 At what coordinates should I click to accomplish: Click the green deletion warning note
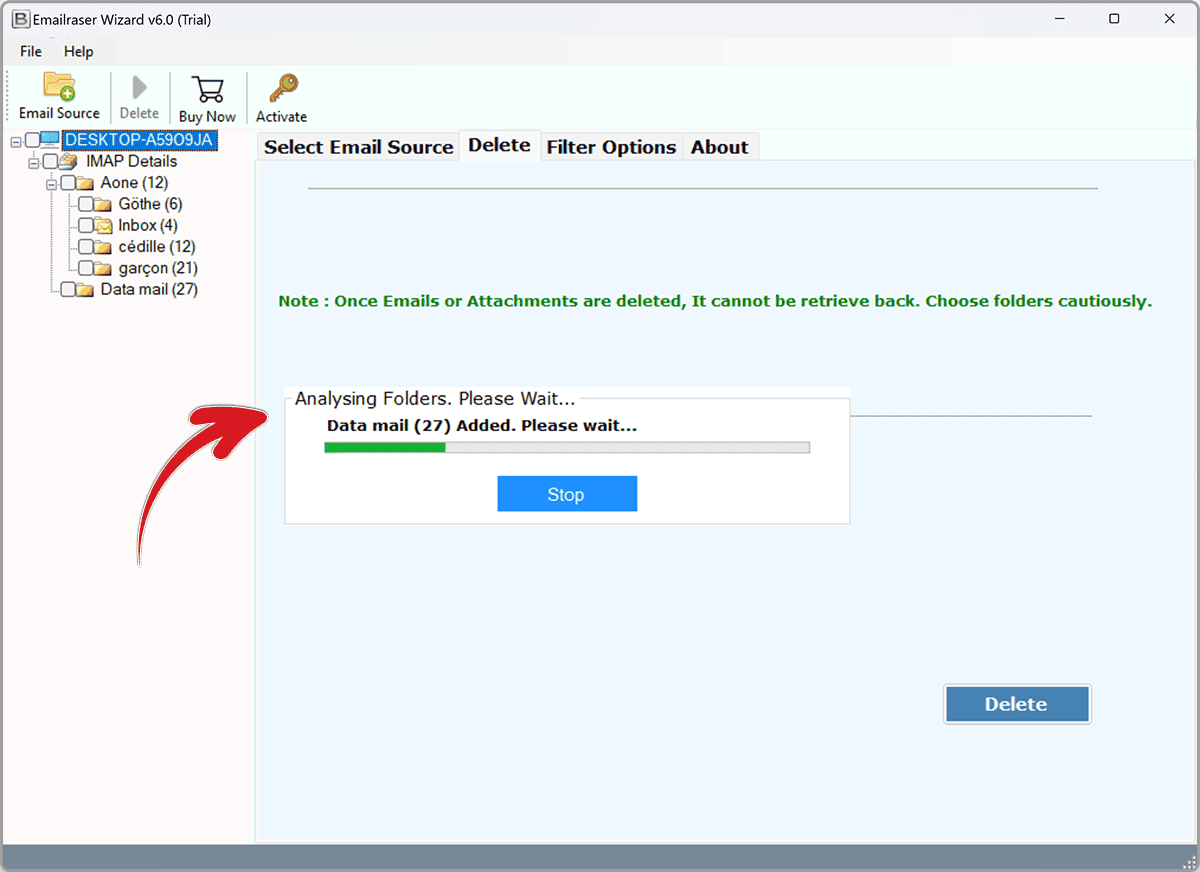pos(715,301)
